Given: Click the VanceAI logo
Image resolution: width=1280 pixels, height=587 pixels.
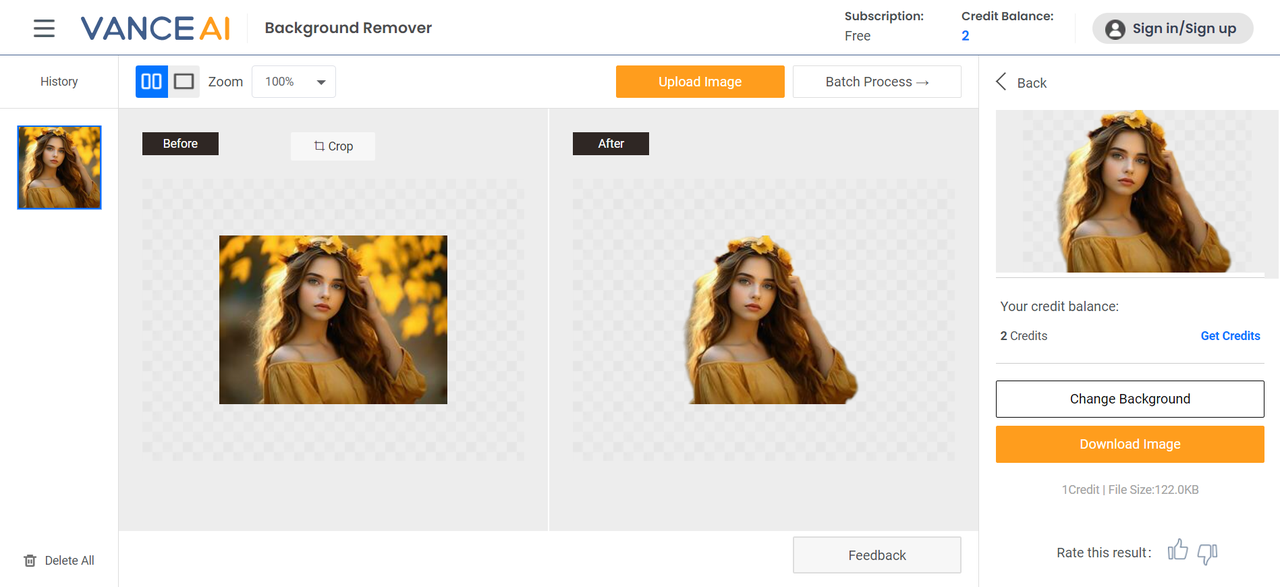Looking at the screenshot, I should [156, 28].
